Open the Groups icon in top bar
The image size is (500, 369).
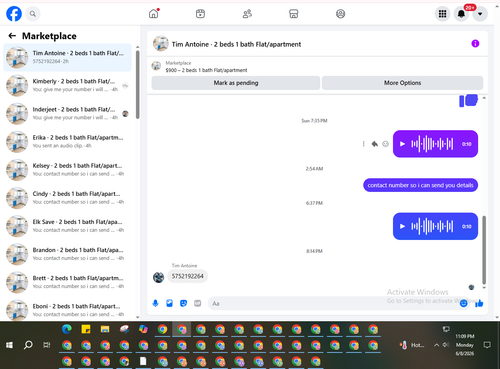pos(340,14)
